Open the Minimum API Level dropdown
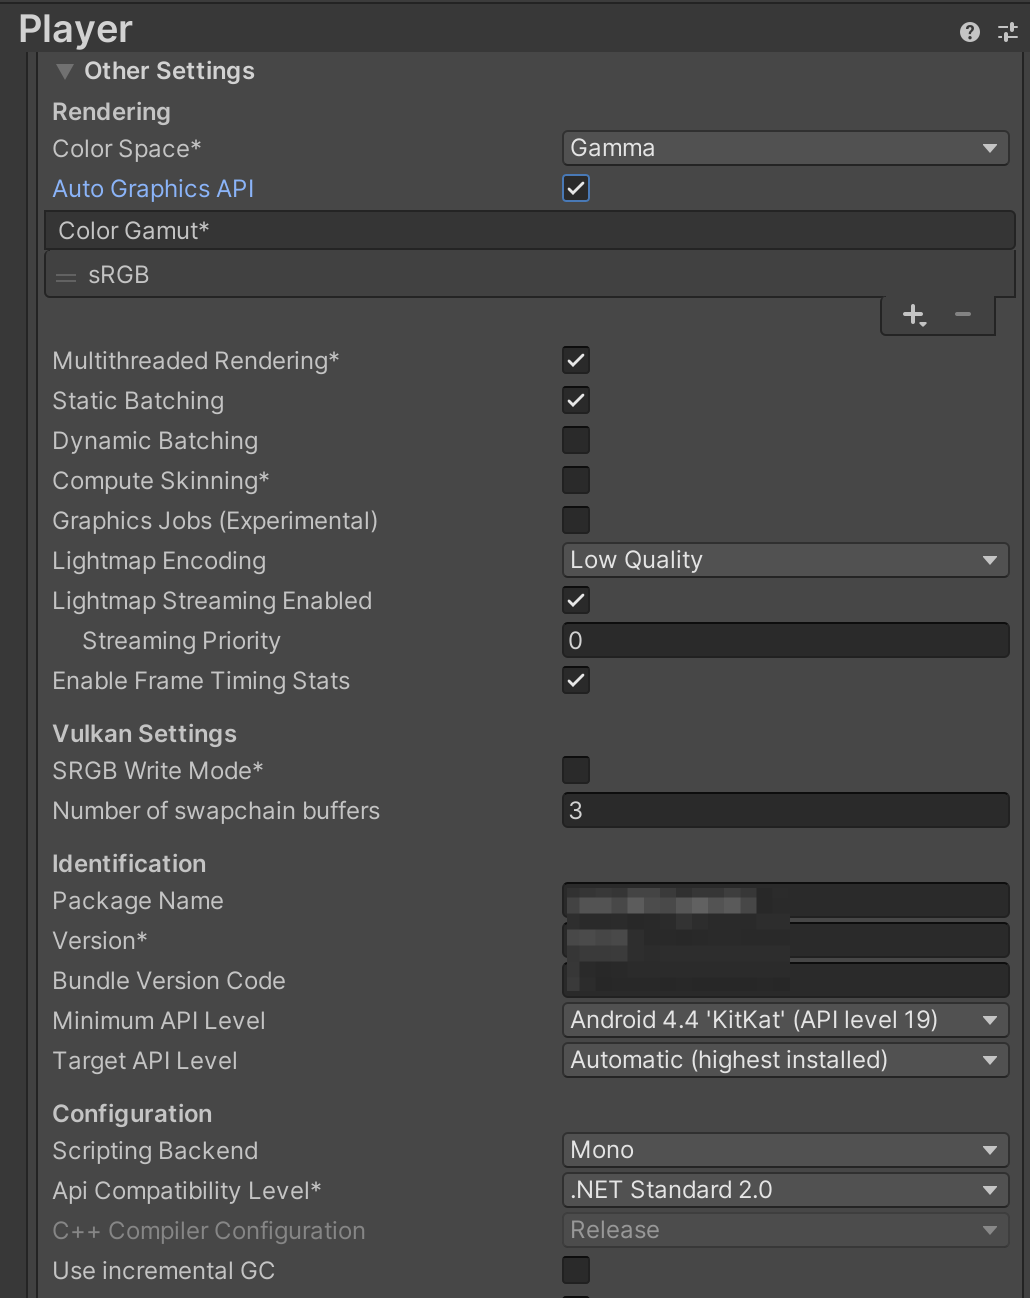Screen dimensions: 1030x1298 point(785,1019)
